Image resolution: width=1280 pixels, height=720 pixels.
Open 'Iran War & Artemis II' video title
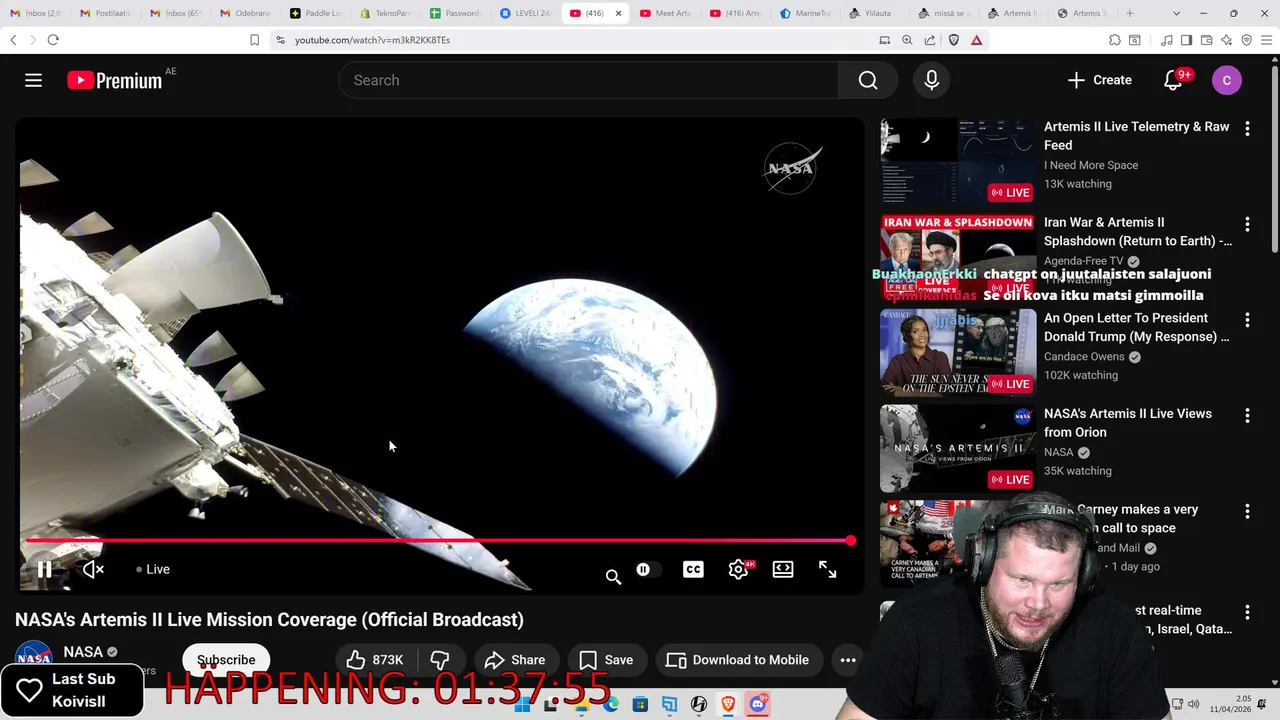coord(1138,231)
